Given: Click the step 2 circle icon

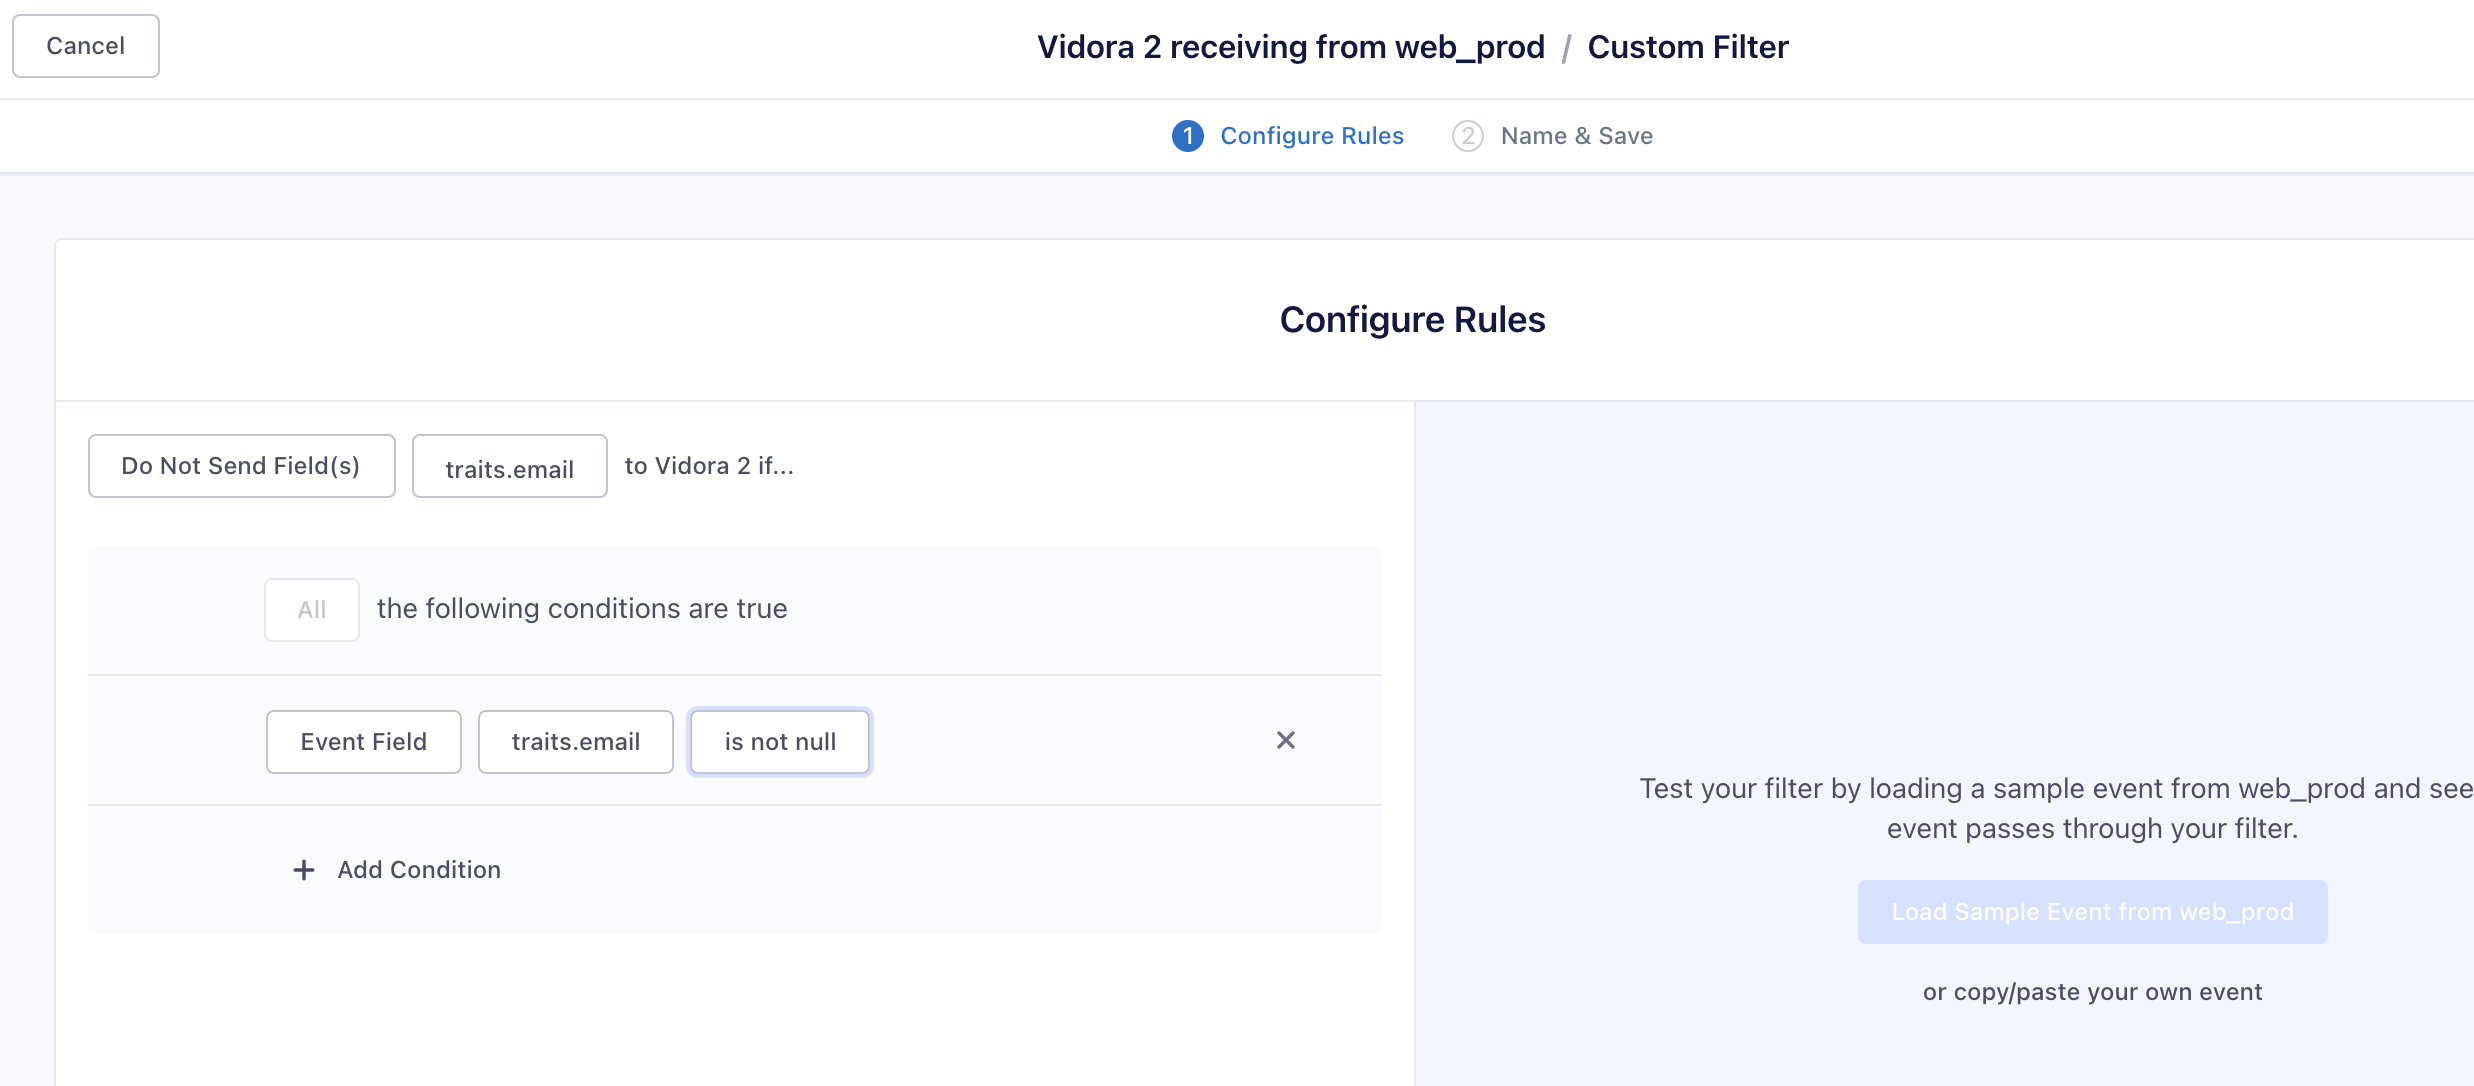Looking at the screenshot, I should (x=1468, y=136).
